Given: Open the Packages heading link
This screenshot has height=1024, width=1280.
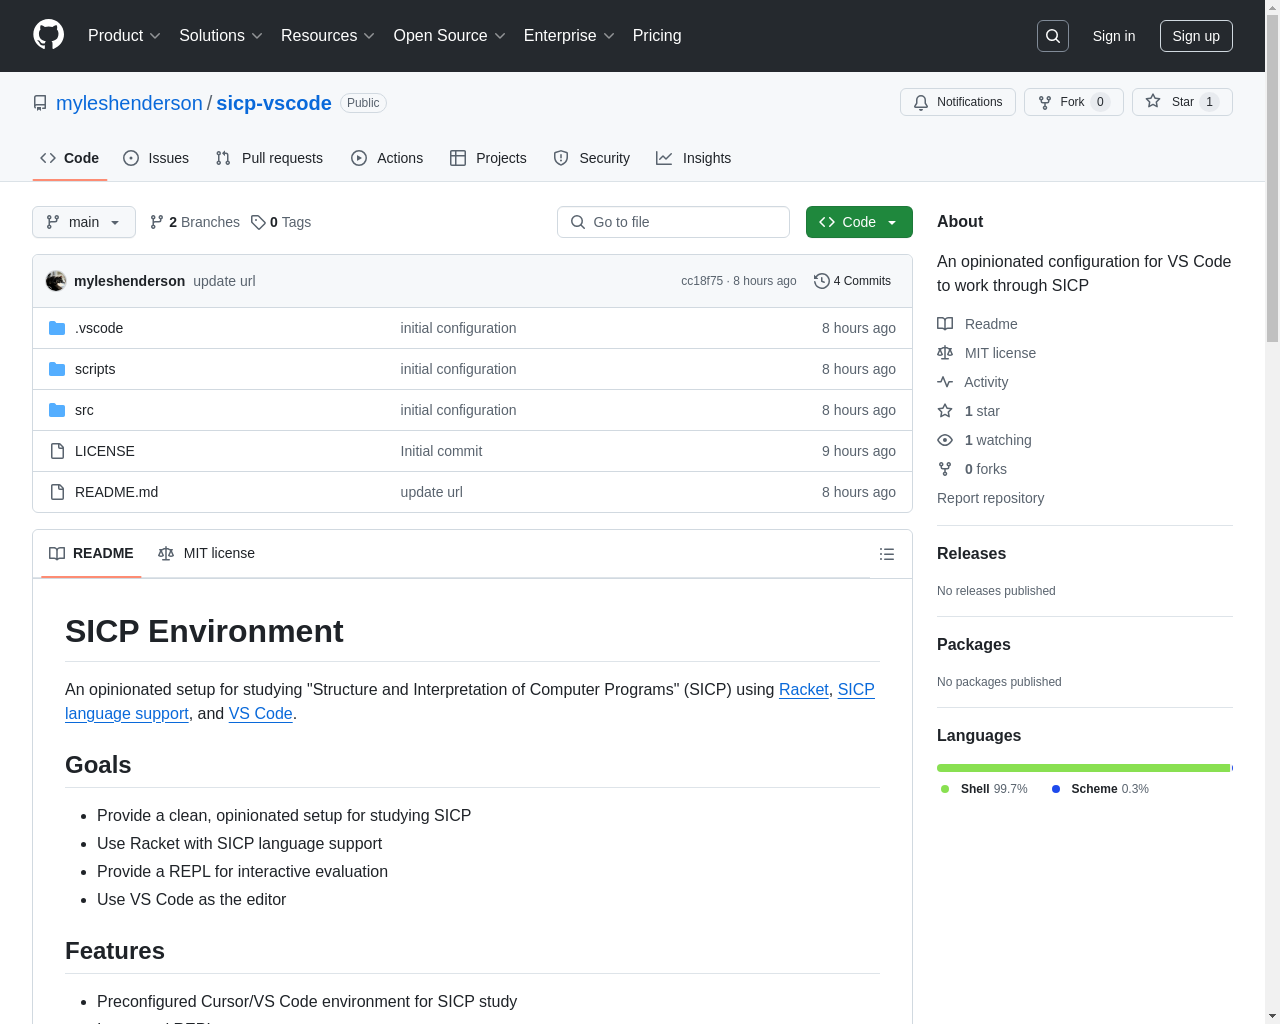Looking at the screenshot, I should pos(974,644).
